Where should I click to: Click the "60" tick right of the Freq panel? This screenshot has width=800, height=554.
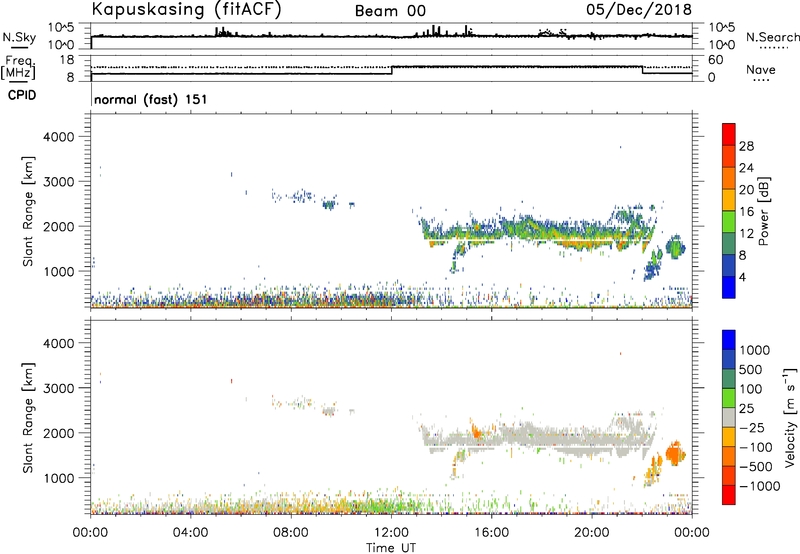pyautogui.click(x=716, y=60)
